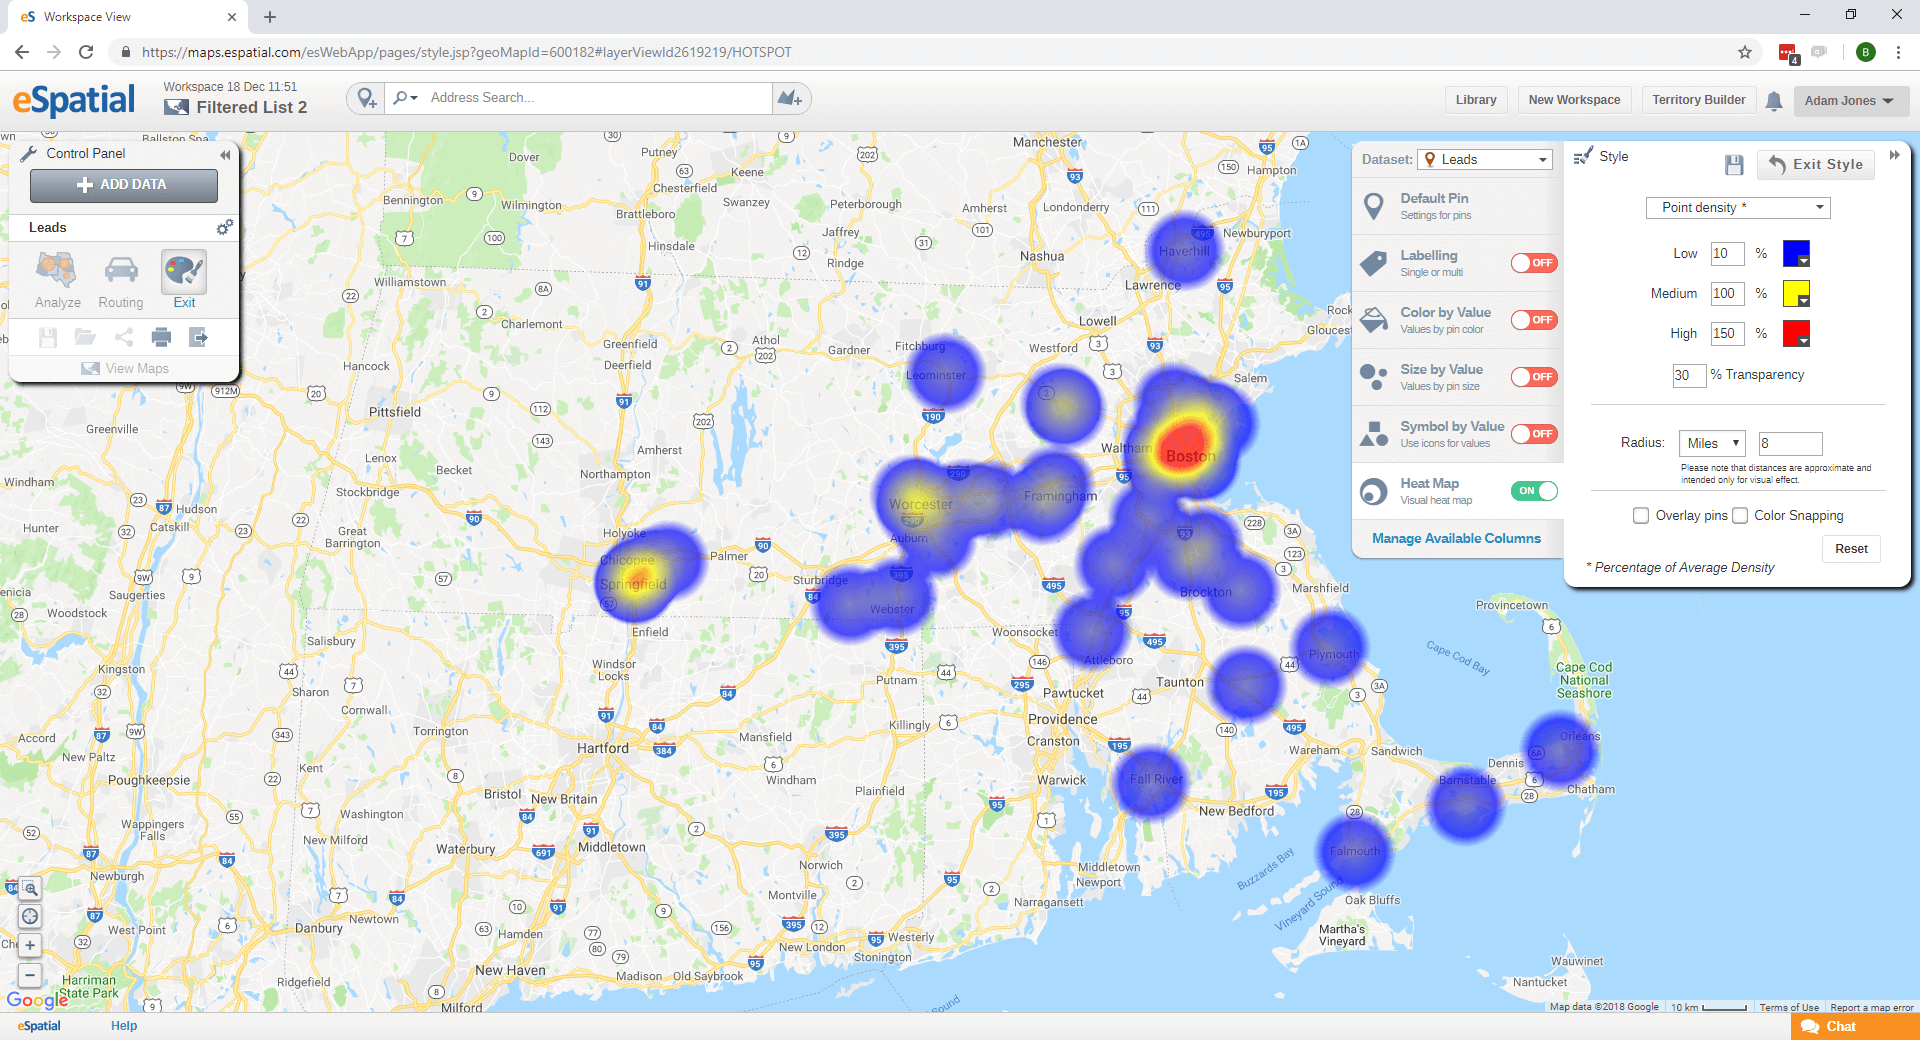Screen dimensions: 1920x1040
Task: Open the Radius Miles unit dropdown
Action: 1712,444
